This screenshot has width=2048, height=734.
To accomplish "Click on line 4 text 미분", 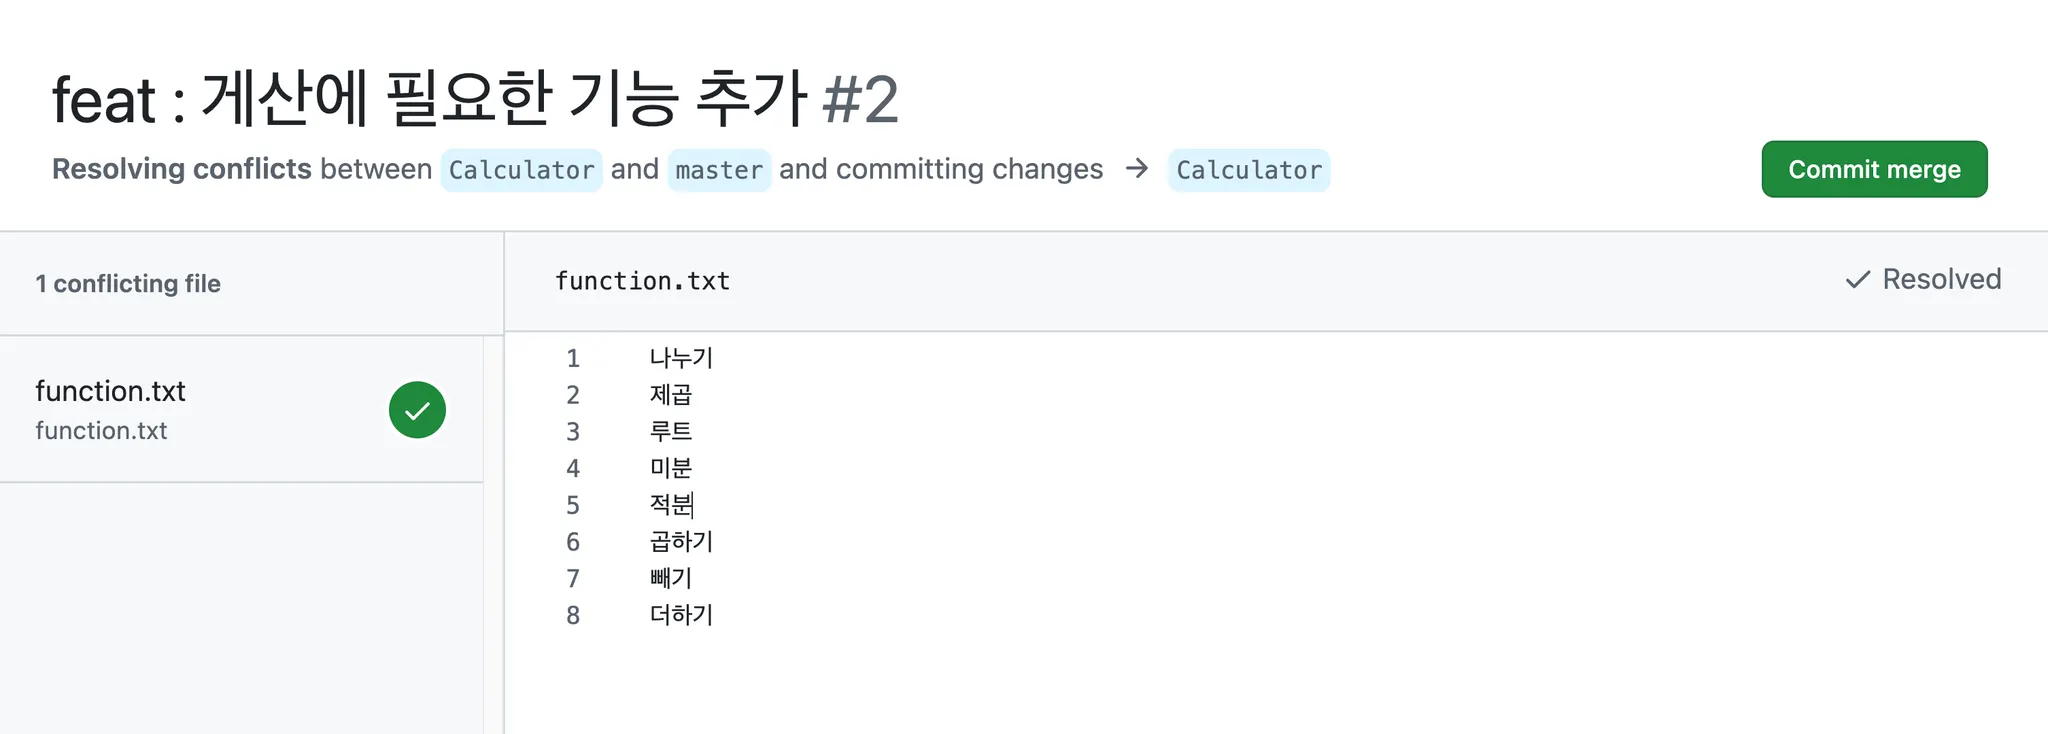I will click(670, 468).
